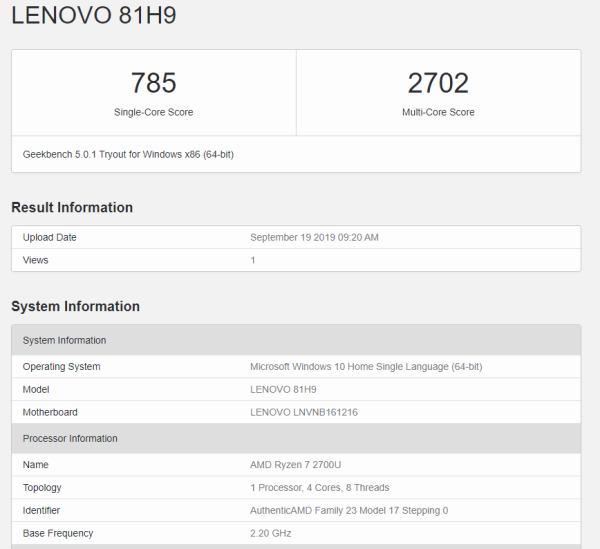This screenshot has width=600, height=549.
Task: Click the LENOVO 81H9 page title
Action: click(94, 15)
